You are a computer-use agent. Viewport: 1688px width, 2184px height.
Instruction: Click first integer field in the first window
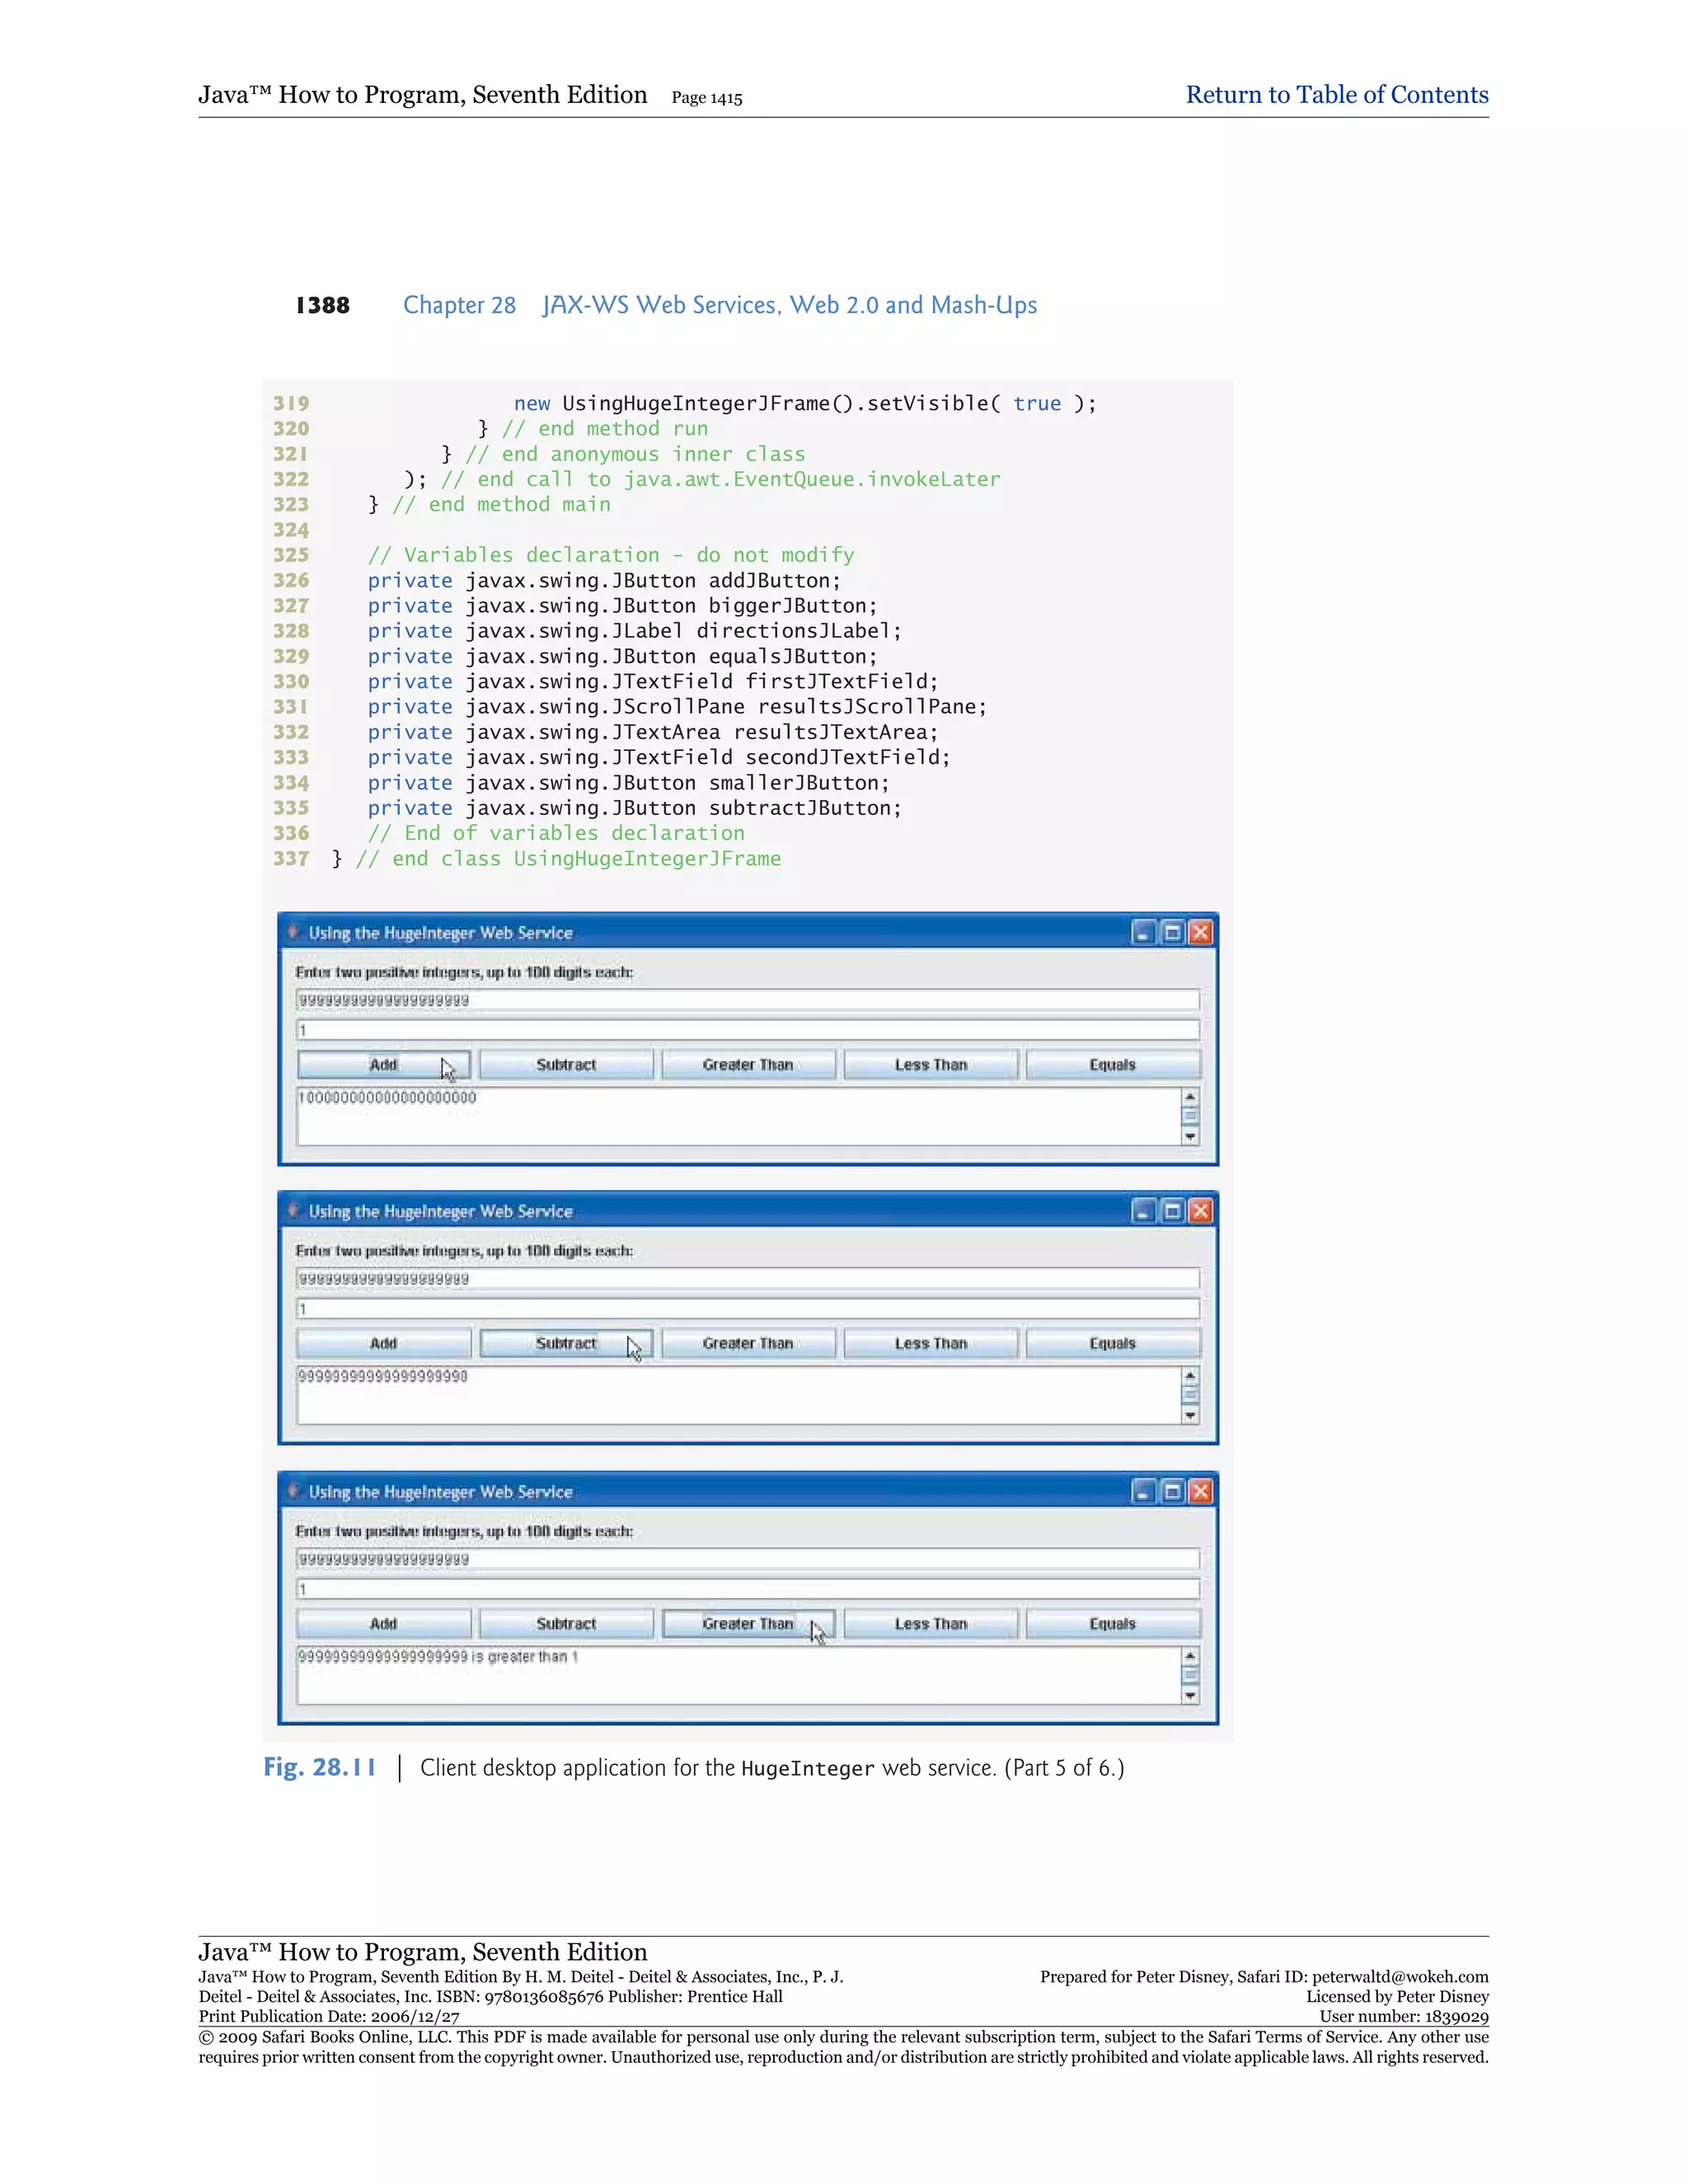tap(748, 1000)
